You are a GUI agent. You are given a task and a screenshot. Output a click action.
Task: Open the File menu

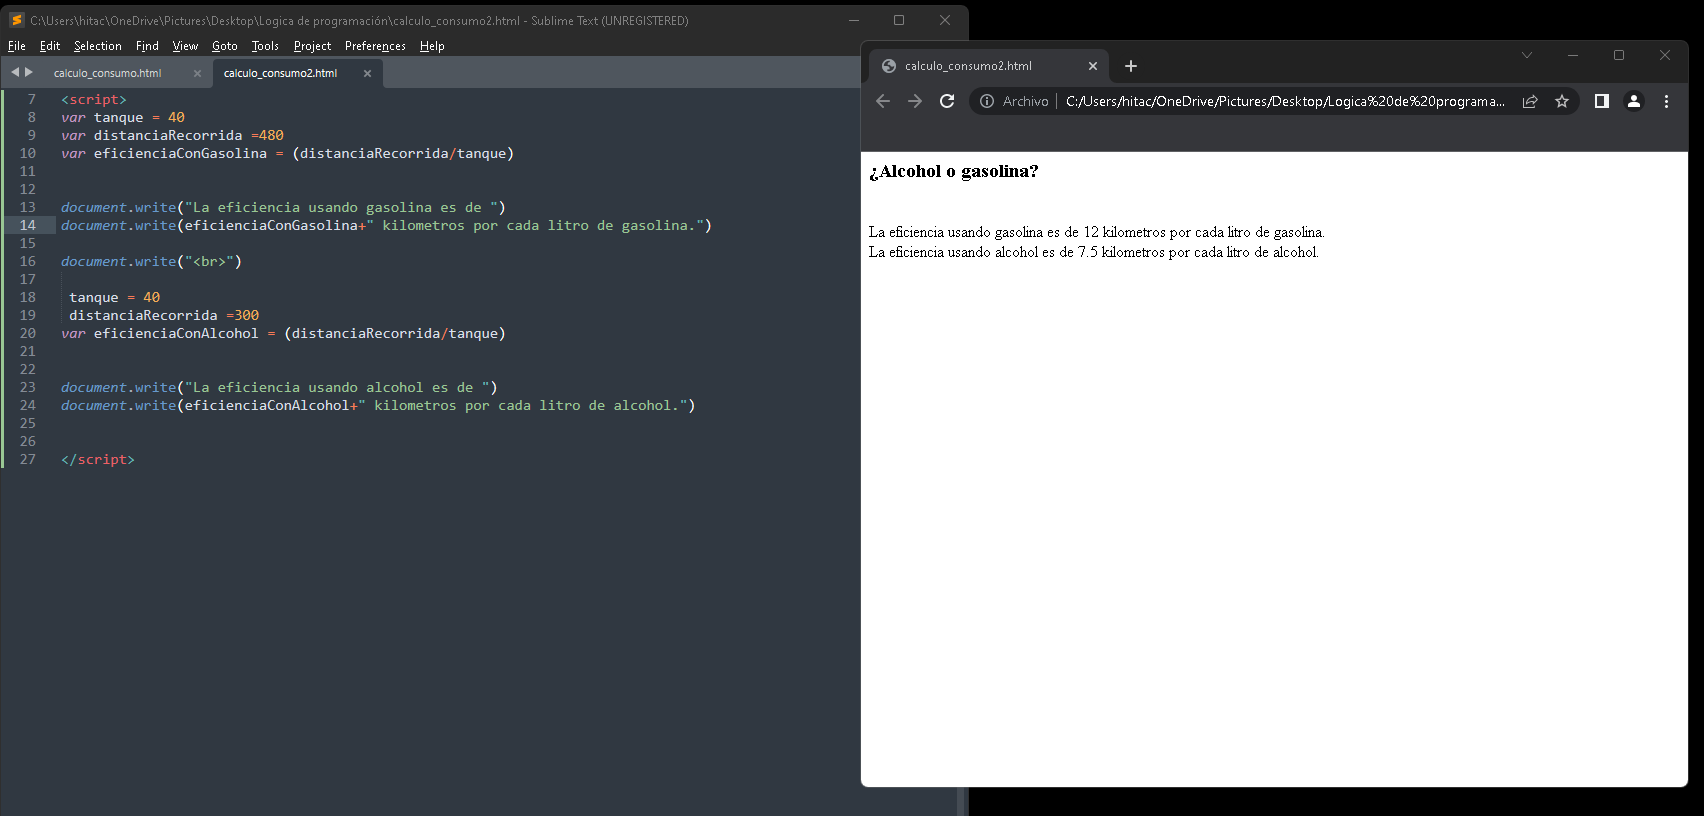pyautogui.click(x=17, y=46)
